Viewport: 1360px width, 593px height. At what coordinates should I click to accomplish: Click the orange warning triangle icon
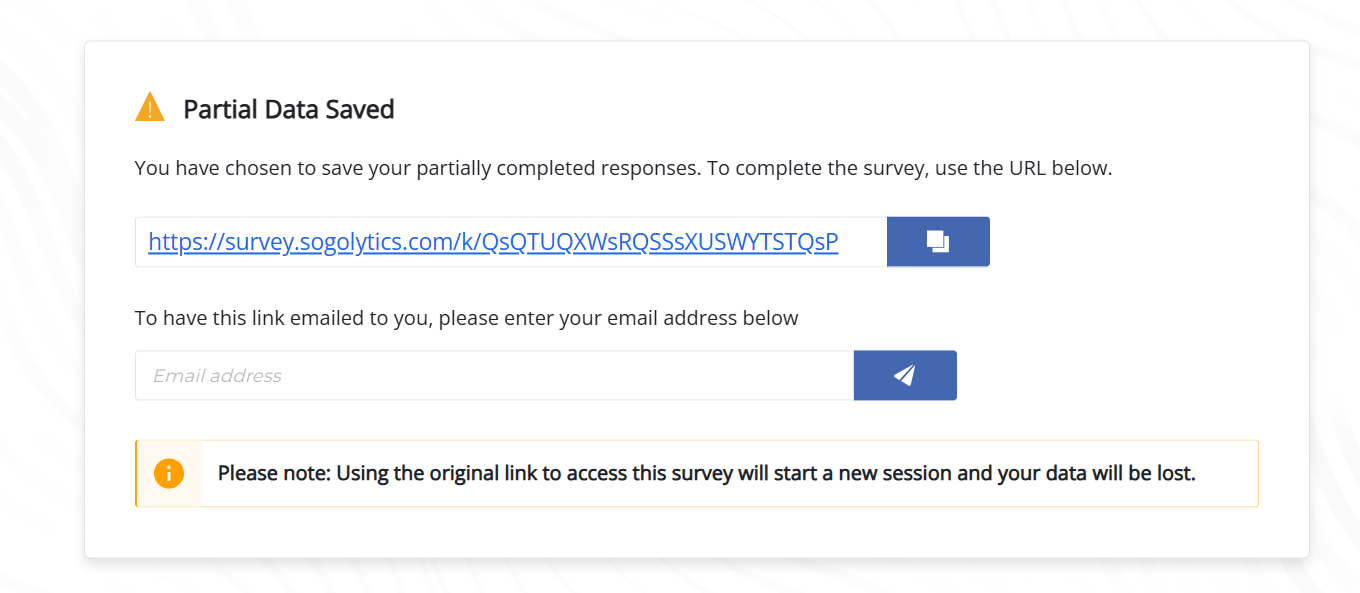click(150, 107)
